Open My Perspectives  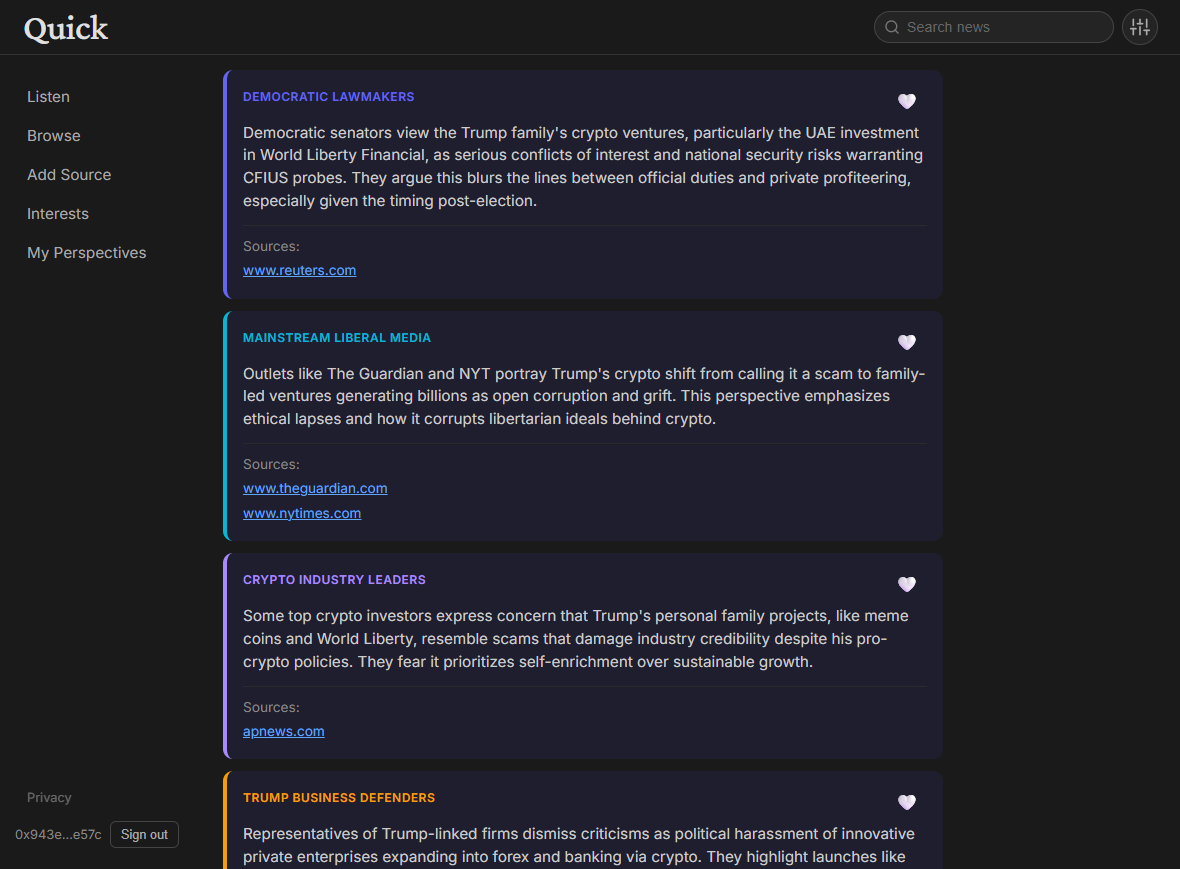coord(86,252)
